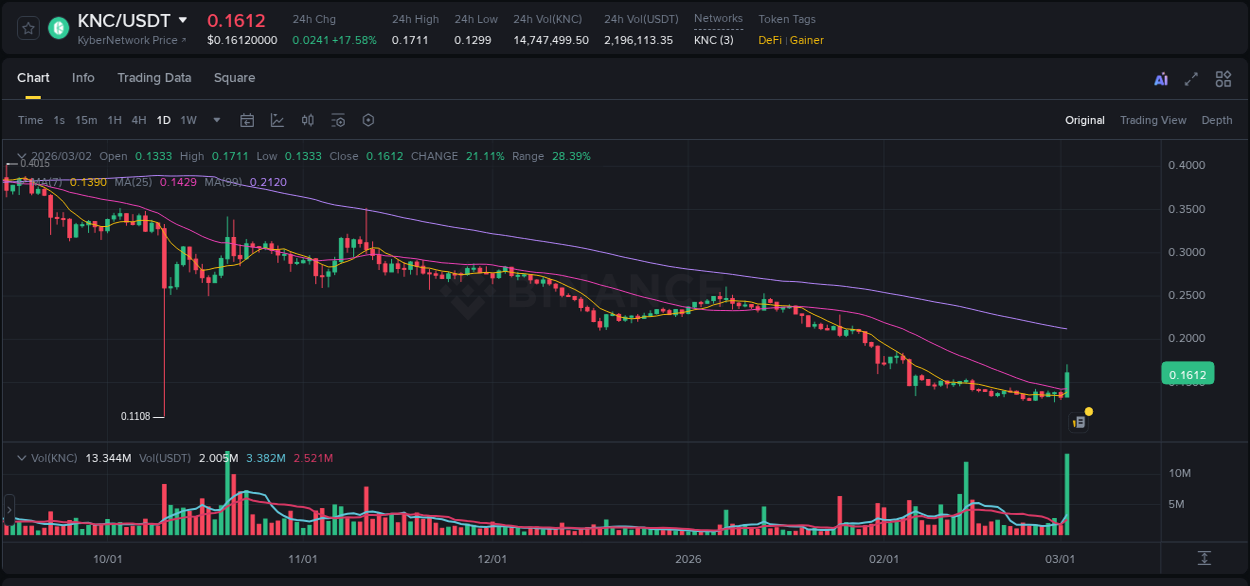Open the KNC/USDT pair dropdown
The image size is (1250, 586).
181,18
